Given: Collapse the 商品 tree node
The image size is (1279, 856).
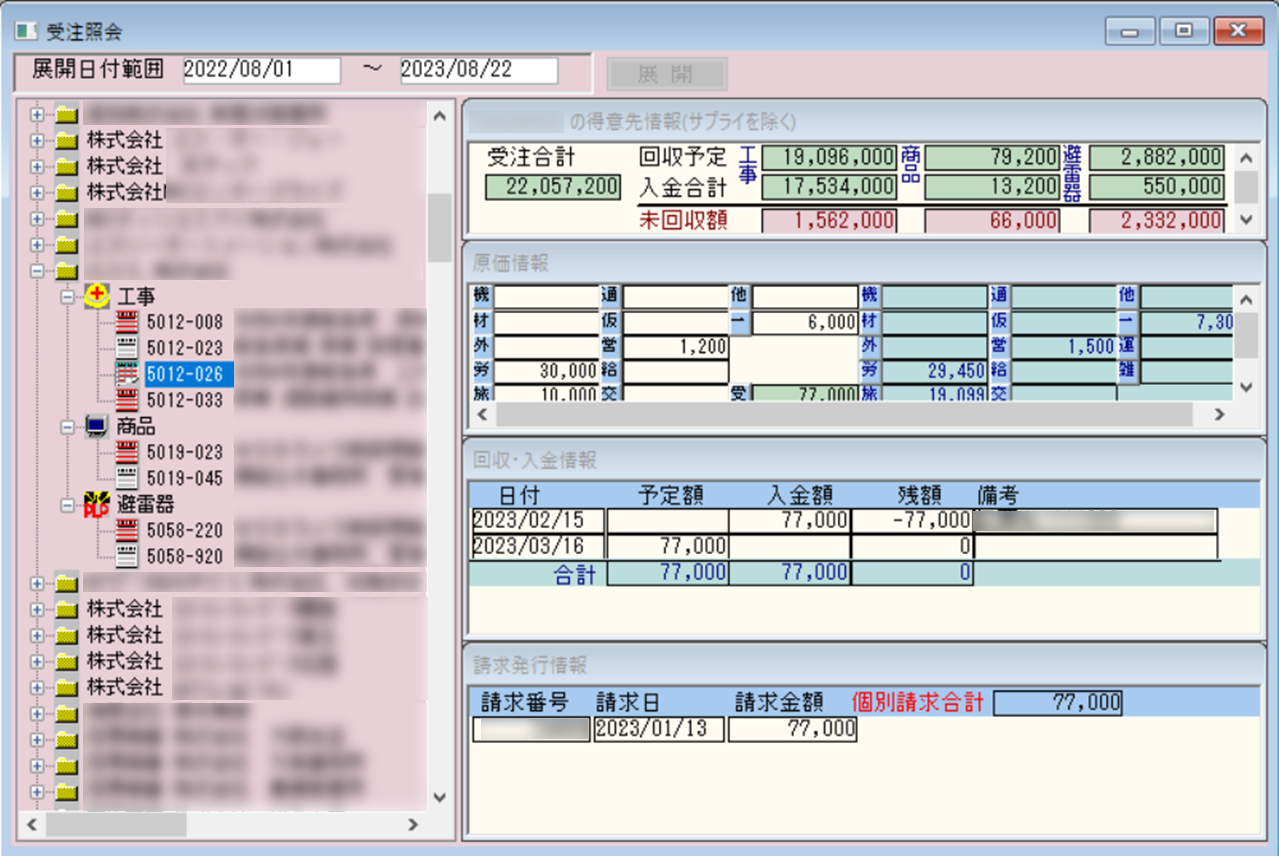Looking at the screenshot, I should pyautogui.click(x=66, y=427).
